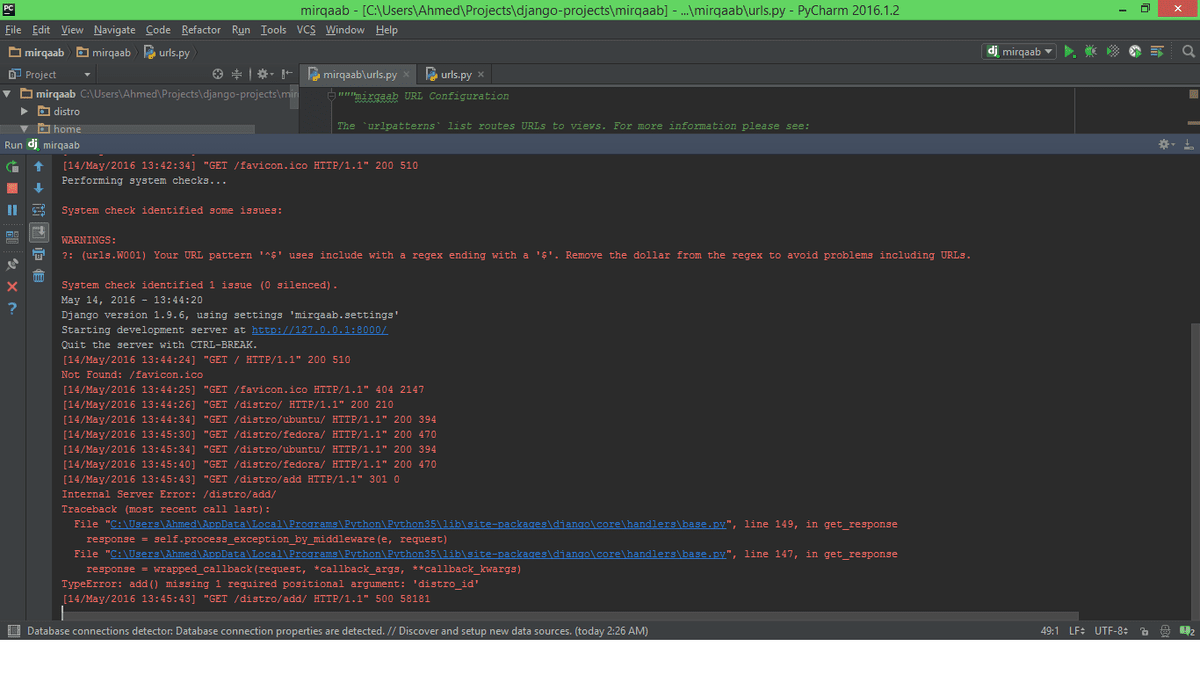Open search everywhere magnifier
Viewport: 1200px width, 675px height.
pos(1187,51)
